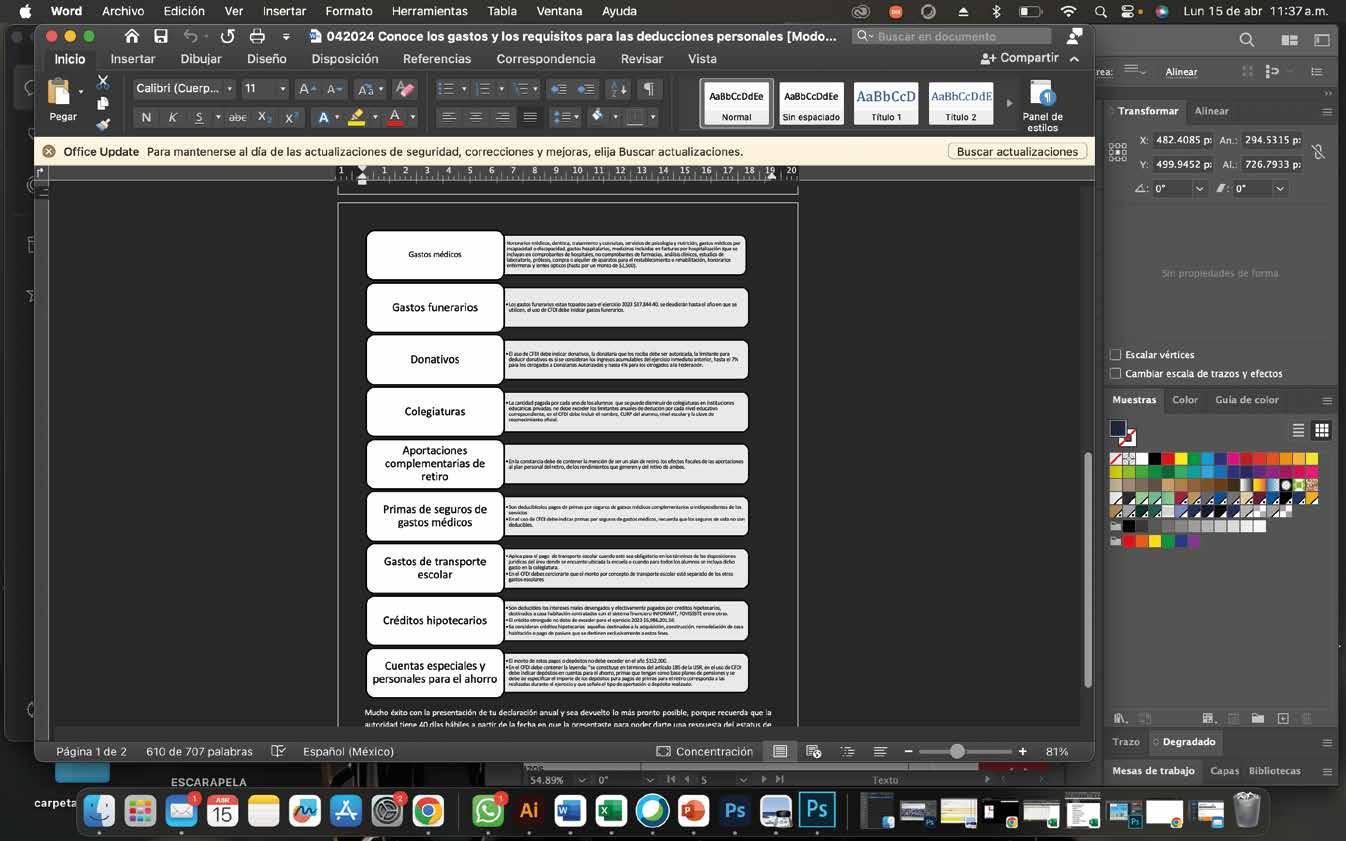Click the Buscar actualizaciones button
This screenshot has width=1346, height=841.
point(1017,152)
